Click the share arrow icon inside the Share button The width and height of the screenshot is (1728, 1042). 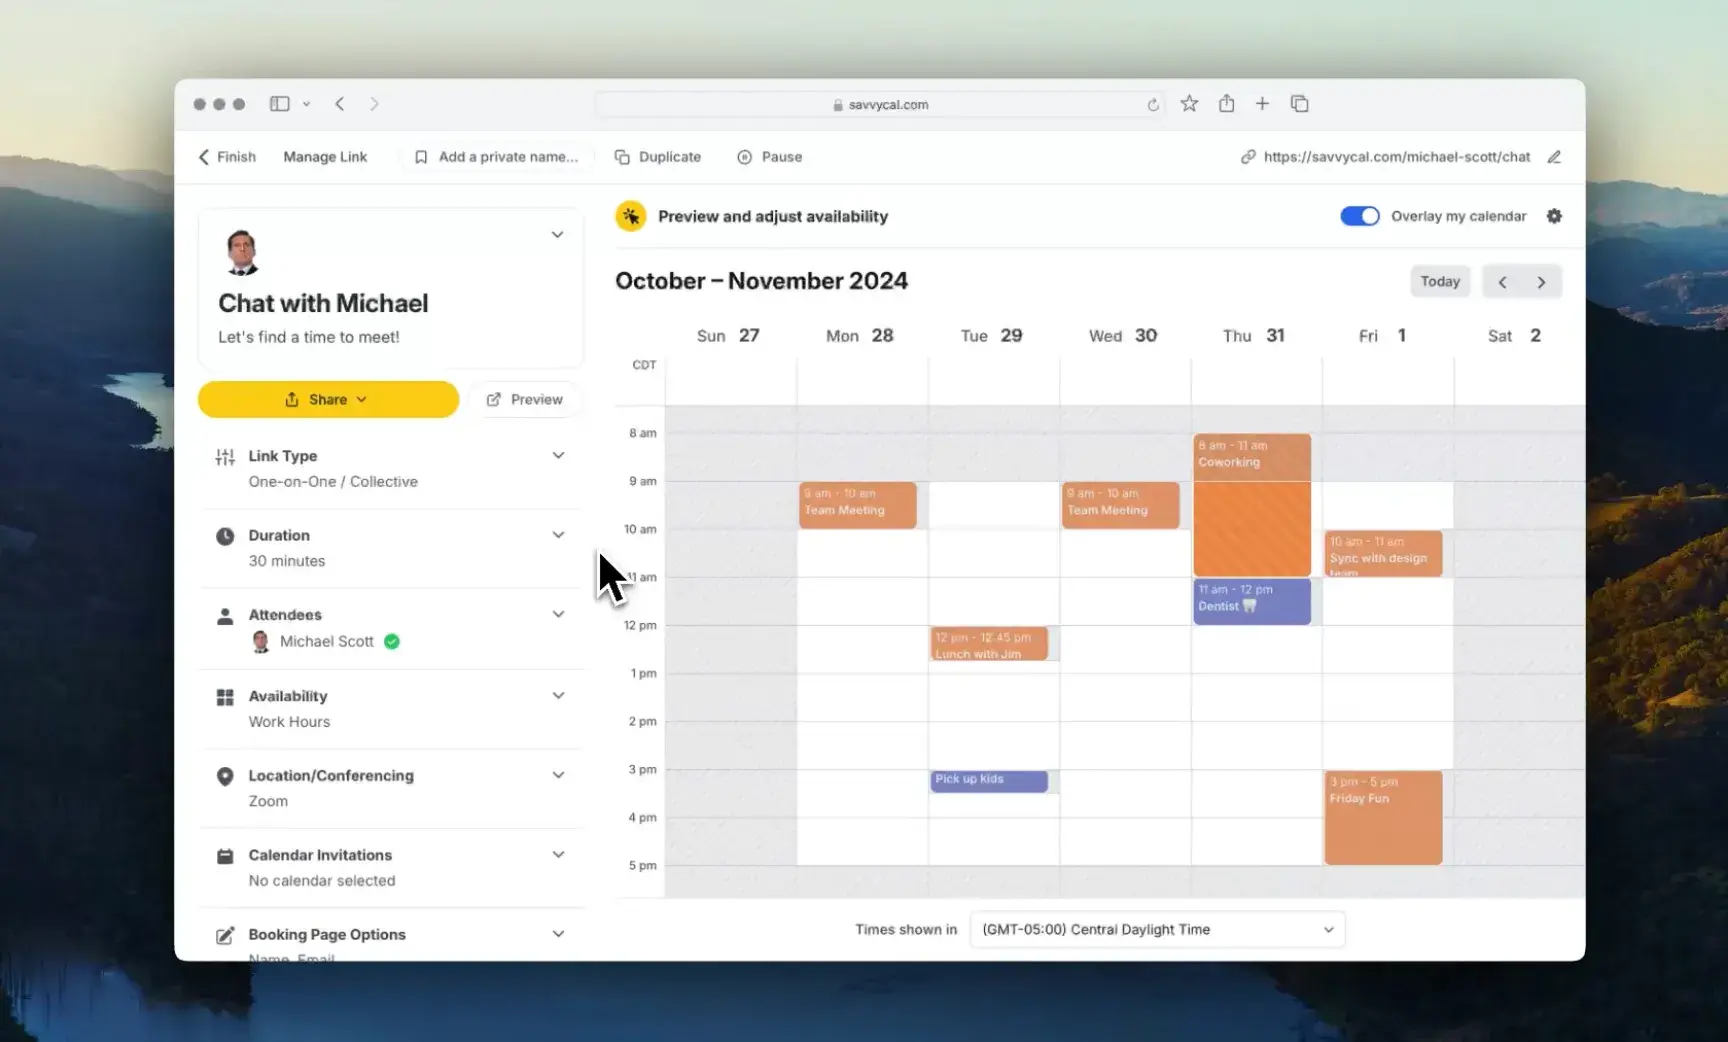click(x=291, y=399)
